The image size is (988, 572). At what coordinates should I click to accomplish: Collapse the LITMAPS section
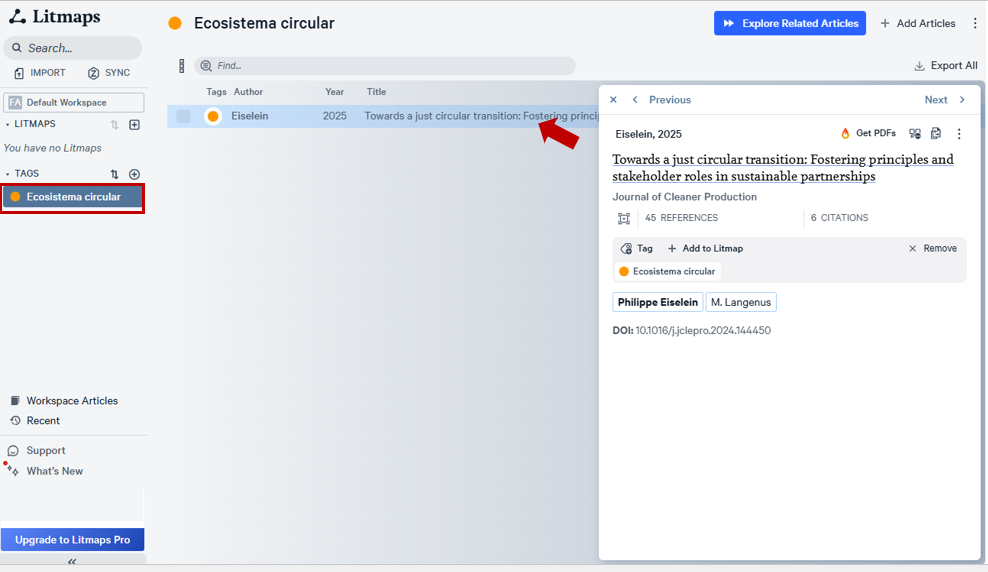coord(8,125)
